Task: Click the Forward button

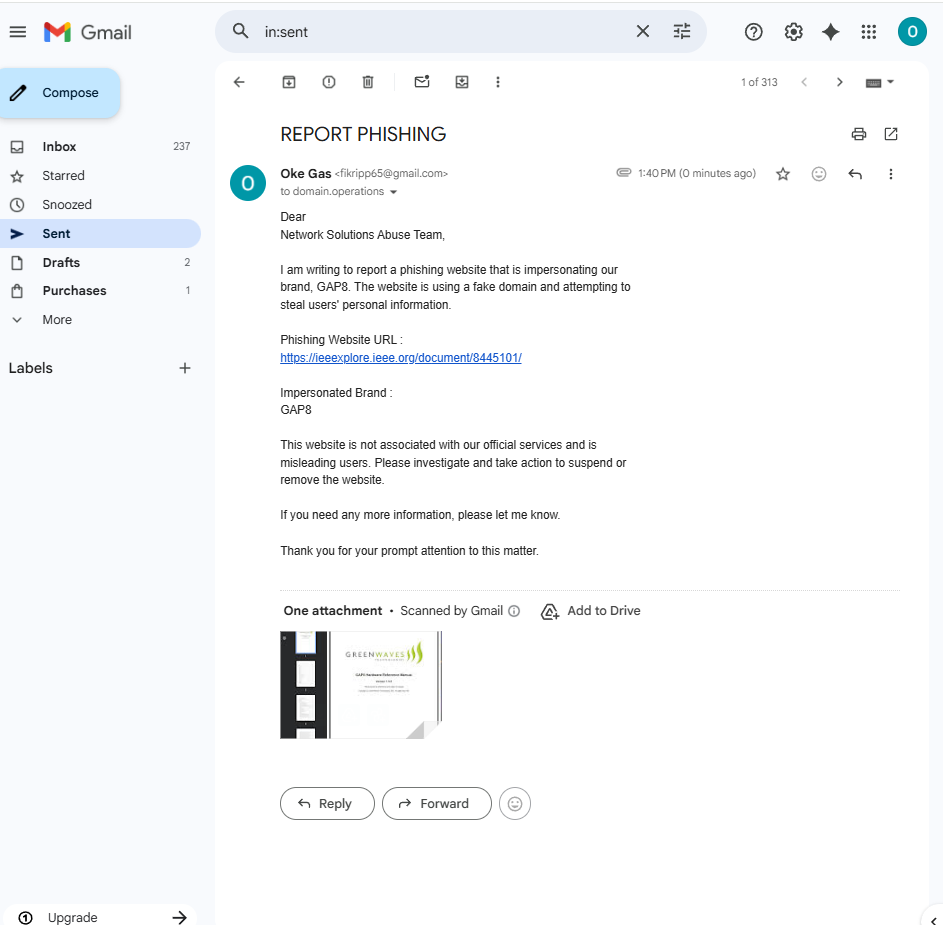Action: pos(437,804)
